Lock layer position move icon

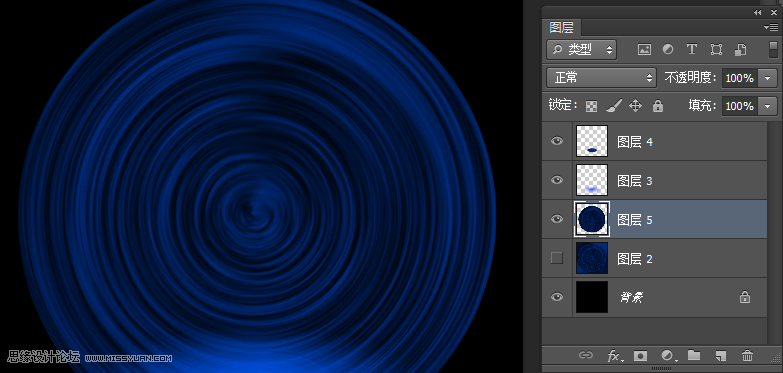point(635,105)
